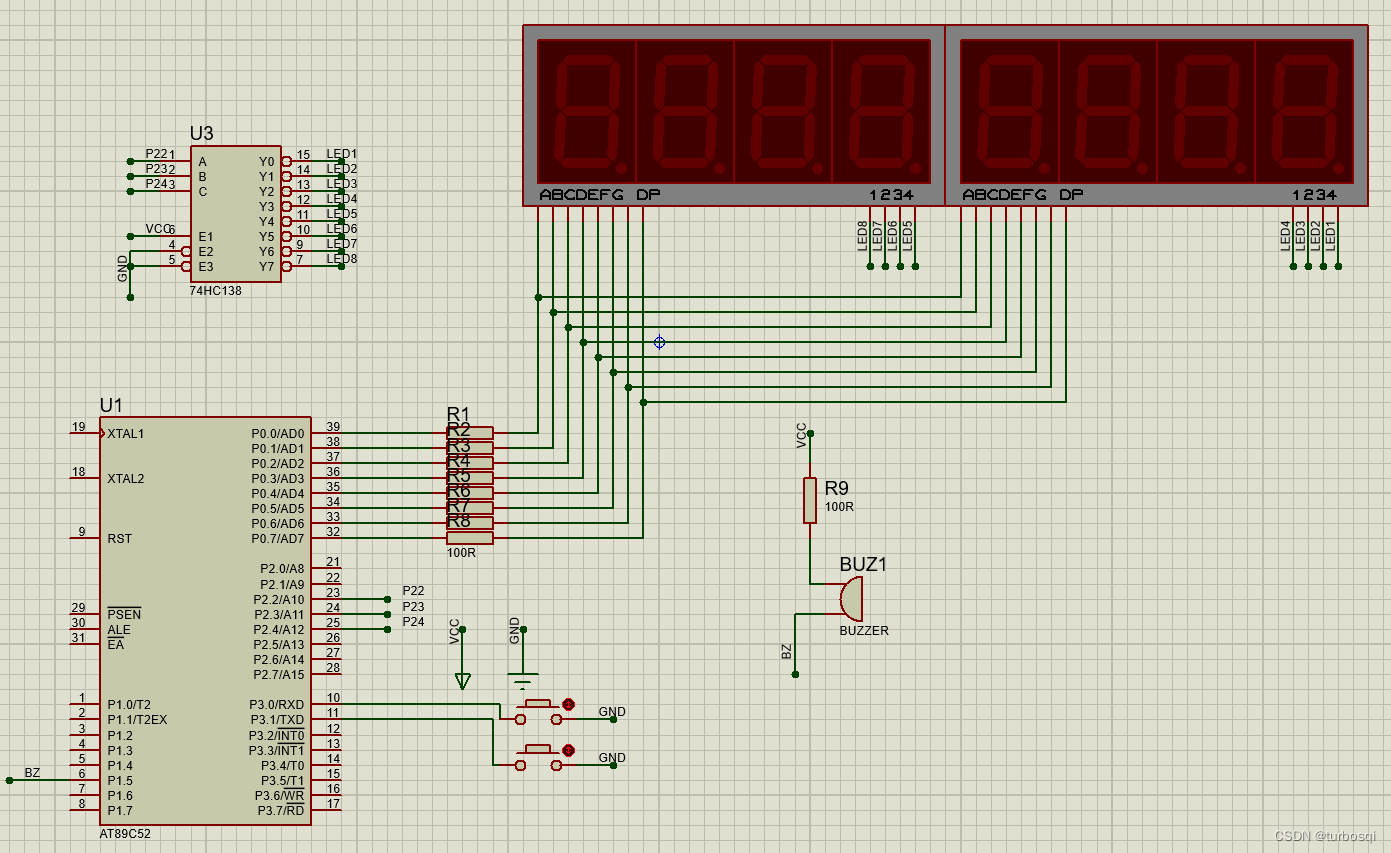Click the DP pin label on the right display
Screen dimensions: 1391x853
[x=1071, y=195]
